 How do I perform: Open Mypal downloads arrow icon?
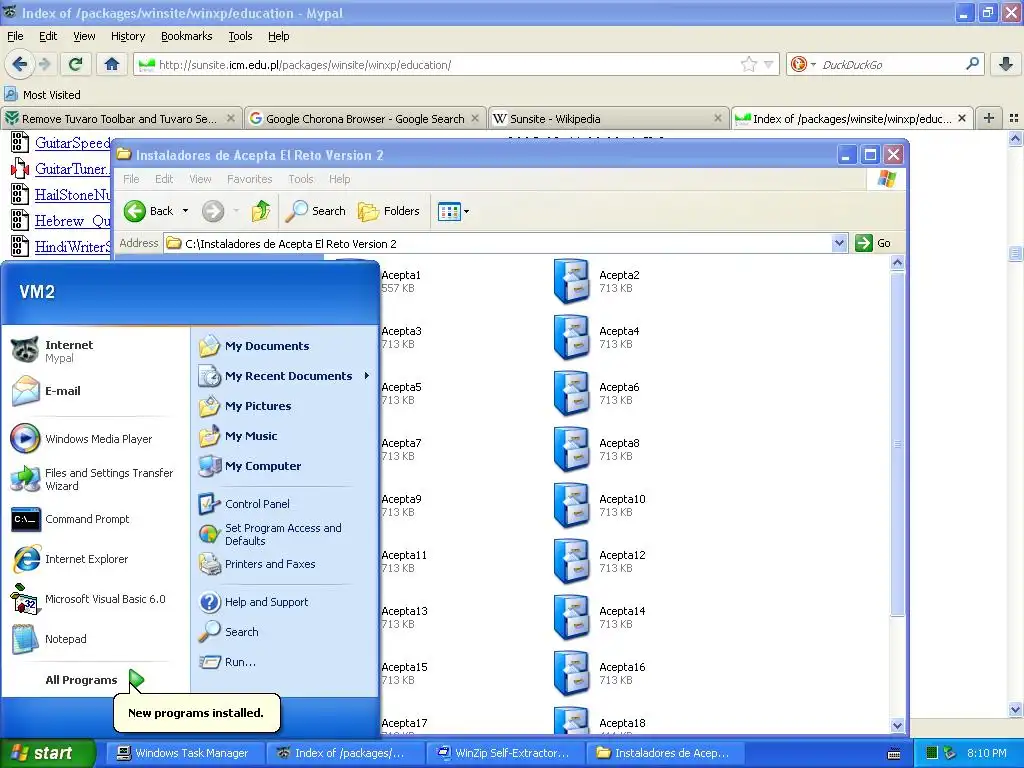pos(1006,64)
